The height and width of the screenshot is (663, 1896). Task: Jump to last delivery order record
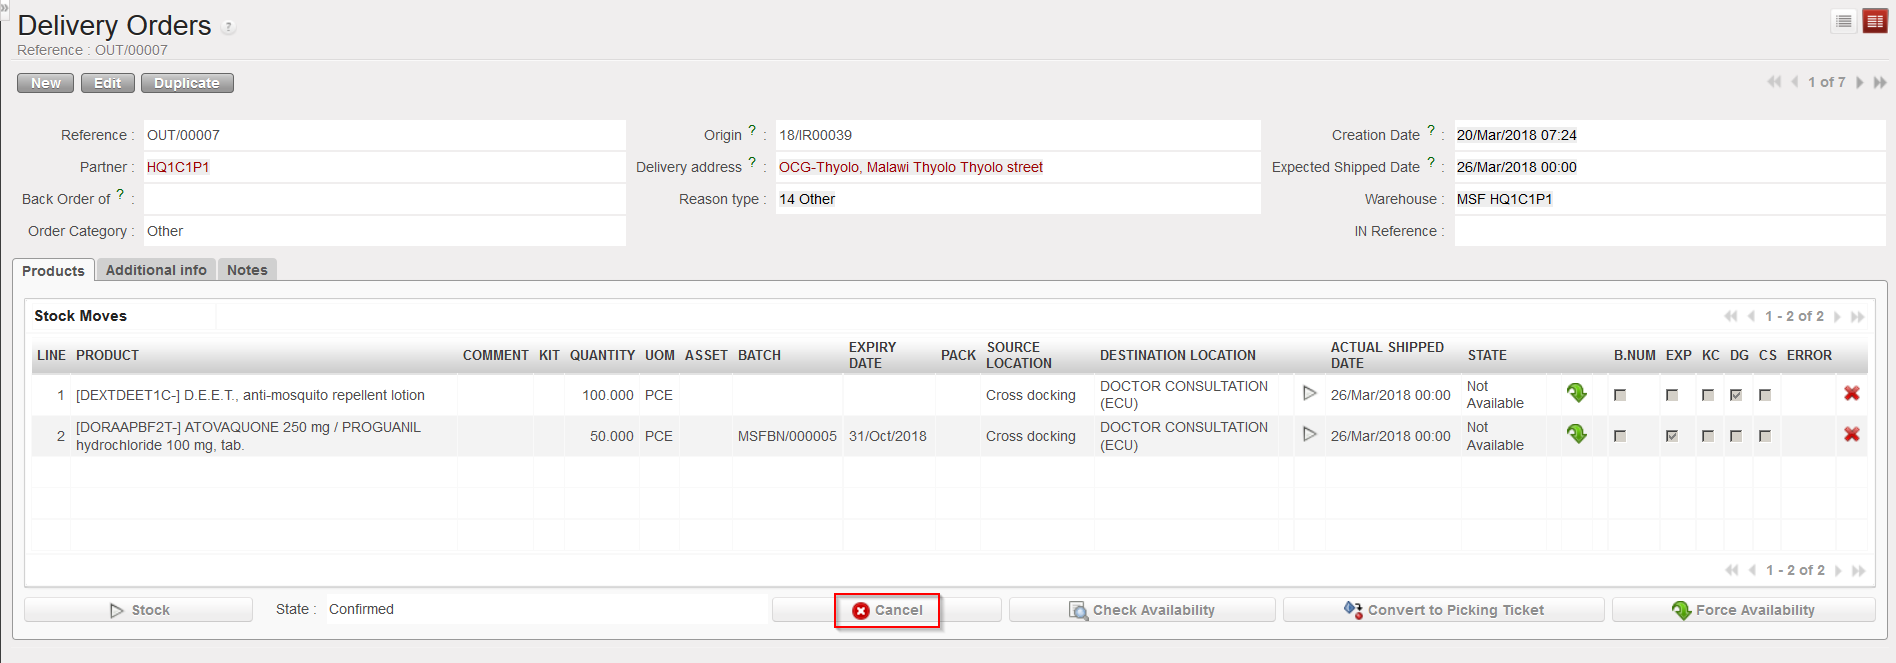click(x=1880, y=82)
